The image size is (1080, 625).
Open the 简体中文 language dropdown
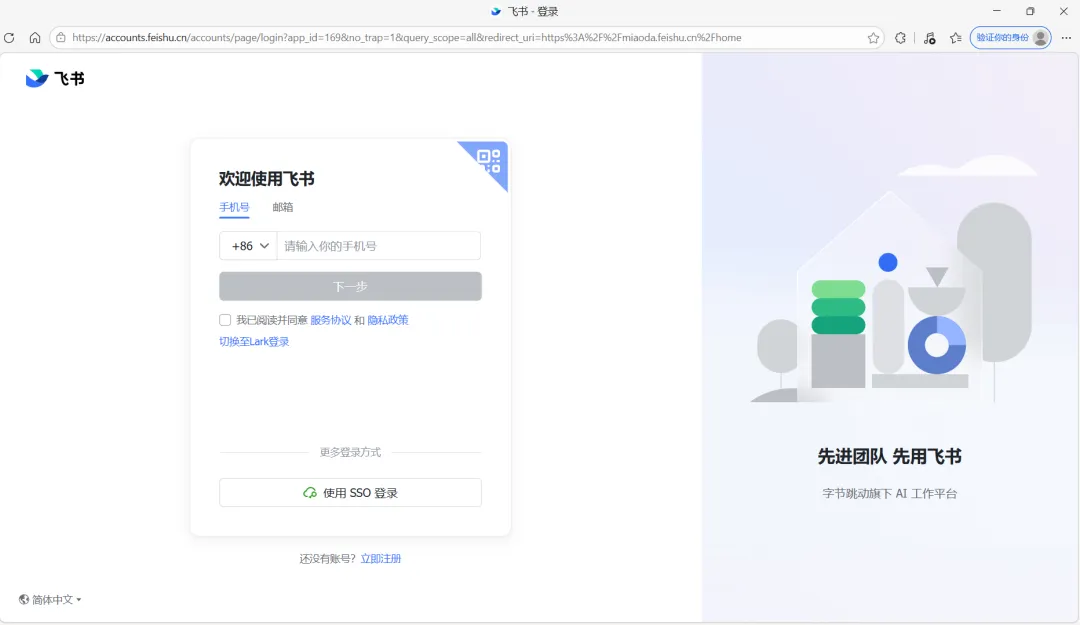coord(50,600)
